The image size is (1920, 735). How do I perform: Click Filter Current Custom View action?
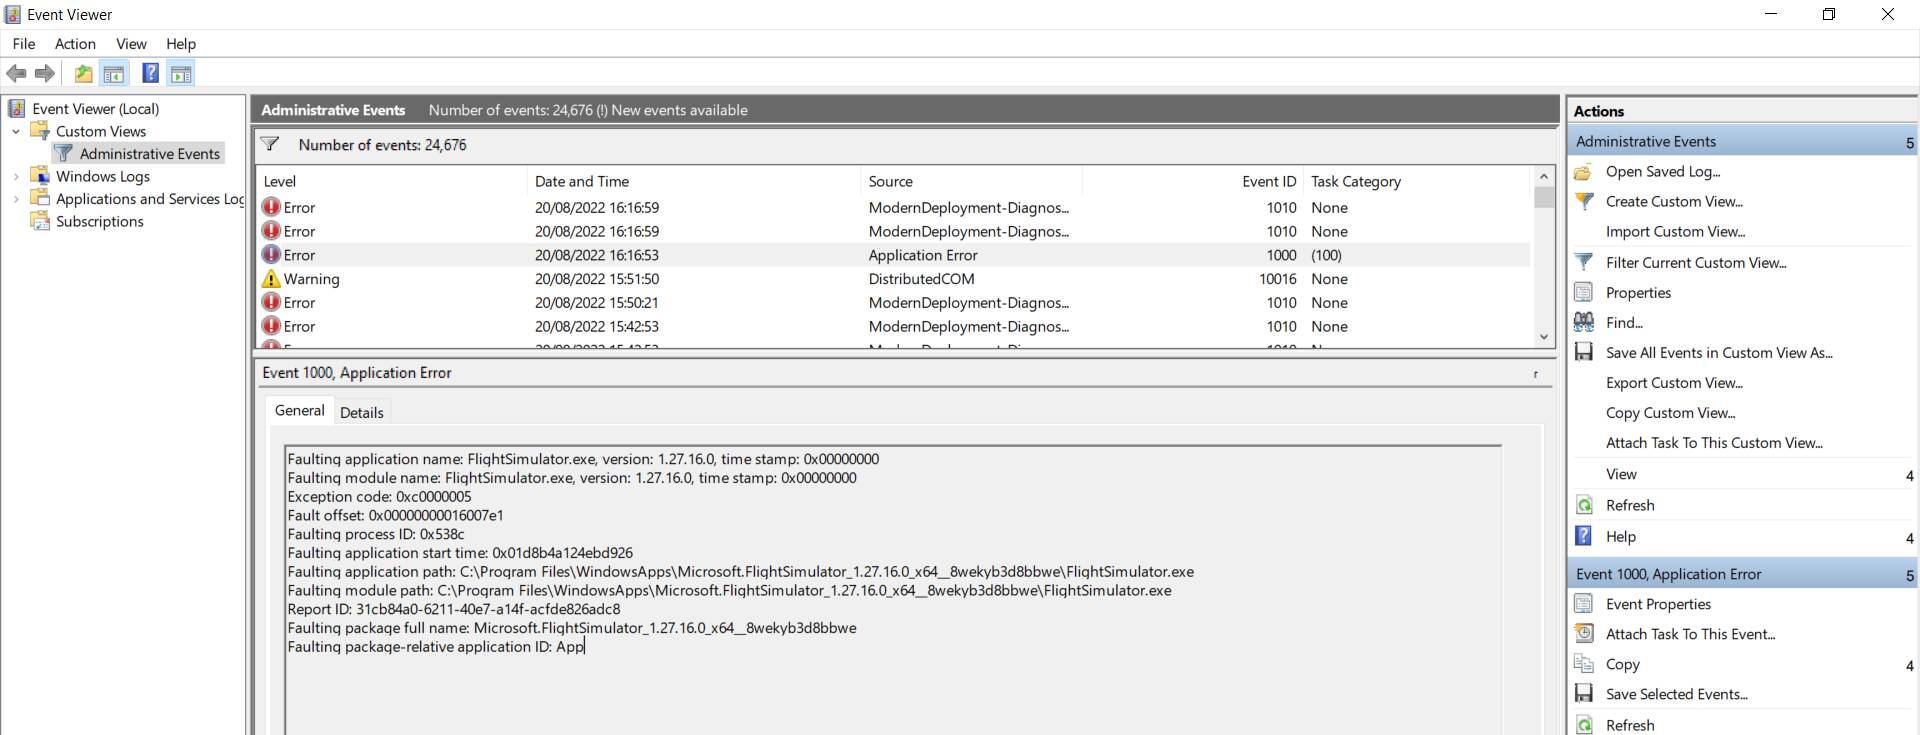click(x=1696, y=263)
